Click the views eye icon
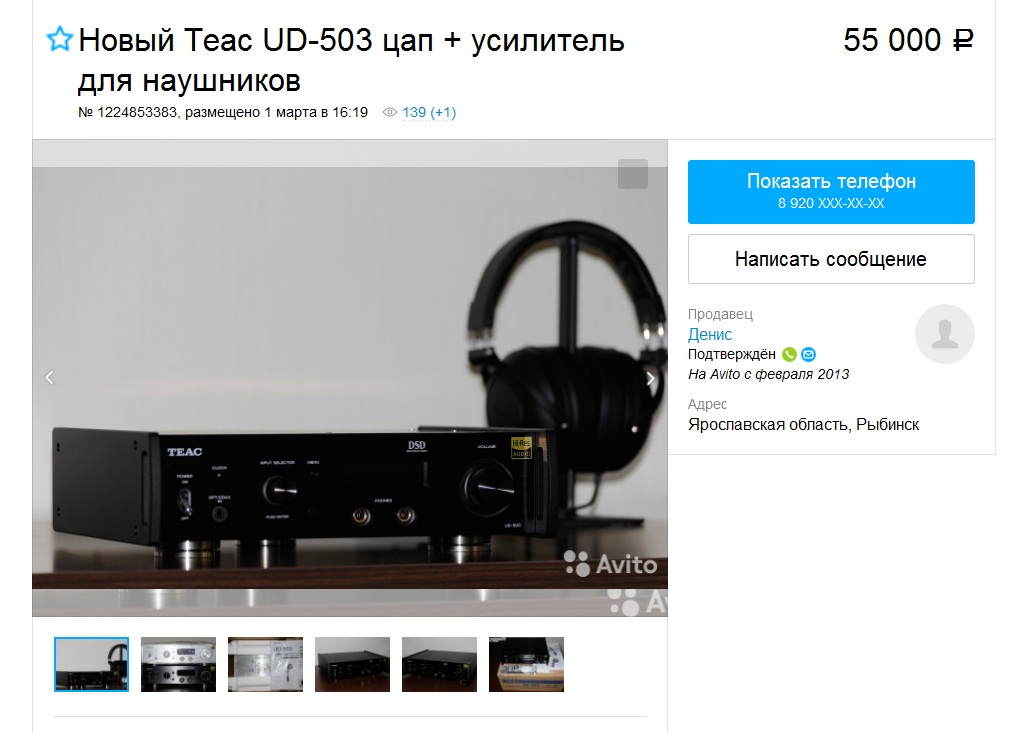The width and height of the screenshot is (1027, 733). coord(390,113)
